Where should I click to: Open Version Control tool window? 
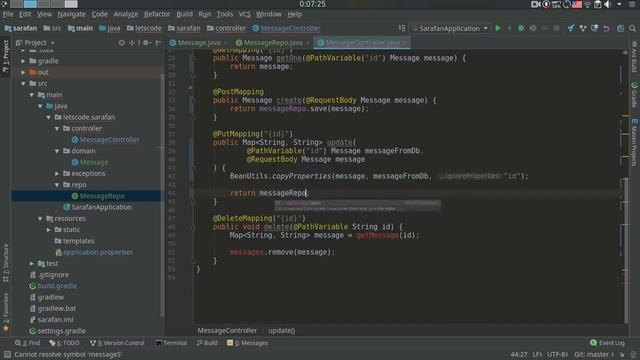tap(117, 343)
